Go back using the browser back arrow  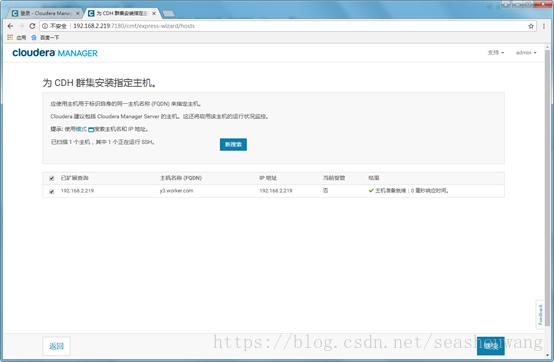click(x=10, y=26)
